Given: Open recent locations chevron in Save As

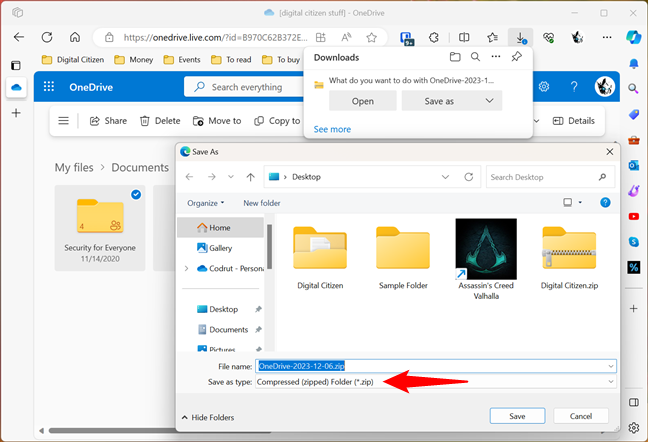Looking at the screenshot, I should [x=231, y=177].
